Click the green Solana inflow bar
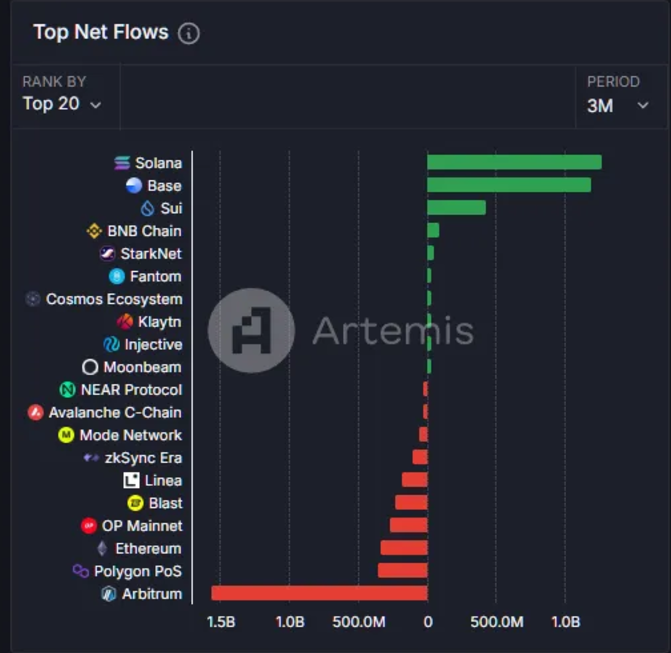 (514, 162)
